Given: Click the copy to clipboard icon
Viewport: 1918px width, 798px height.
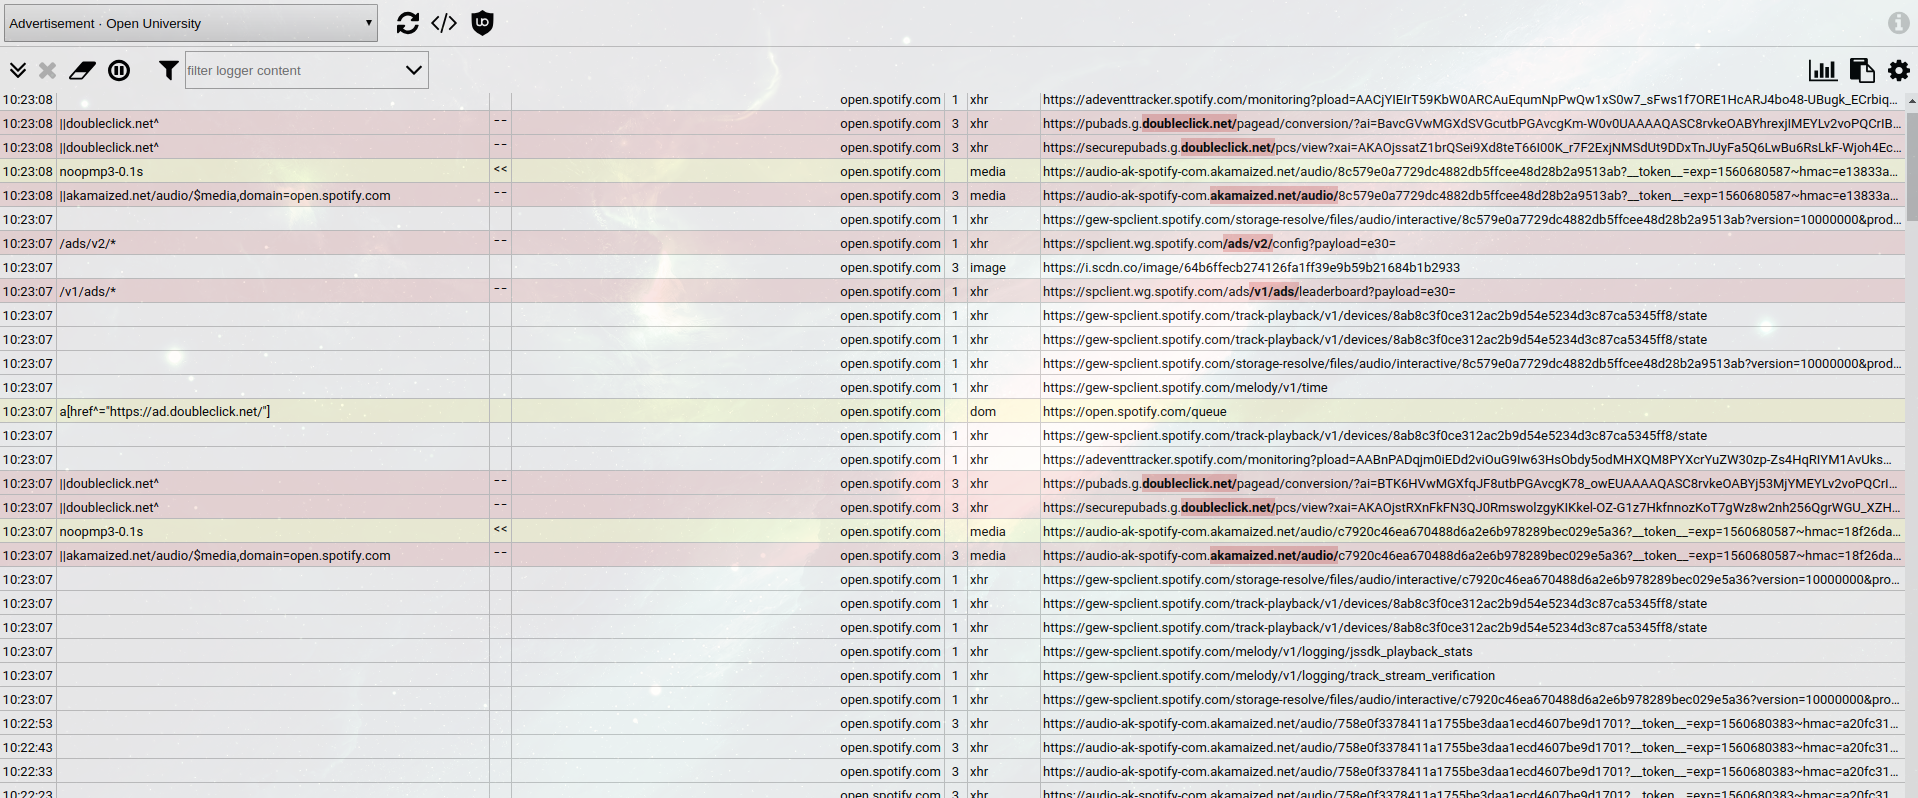Looking at the screenshot, I should (1861, 70).
